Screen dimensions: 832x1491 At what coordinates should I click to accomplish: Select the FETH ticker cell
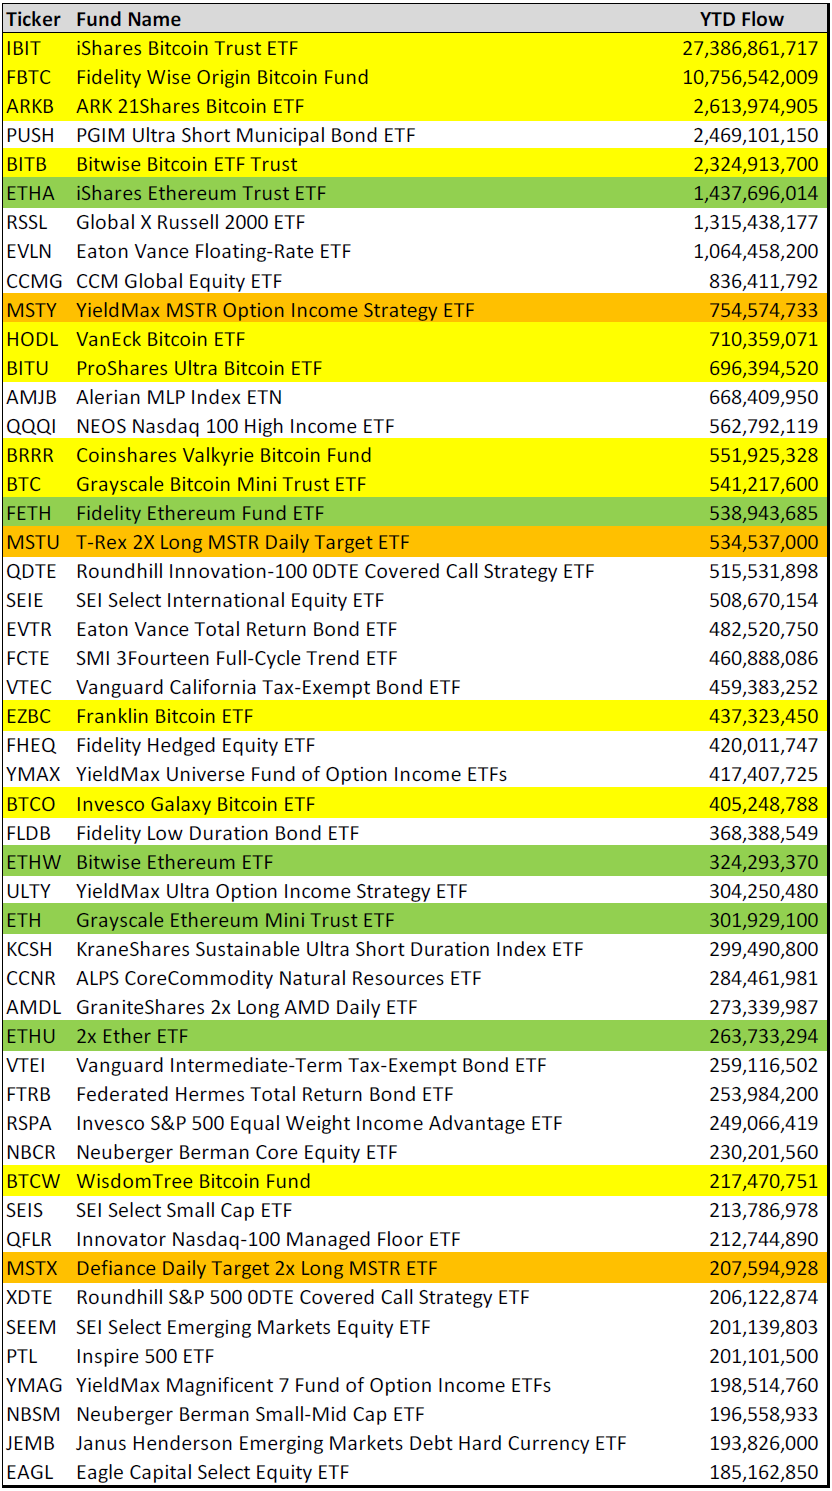(27, 513)
